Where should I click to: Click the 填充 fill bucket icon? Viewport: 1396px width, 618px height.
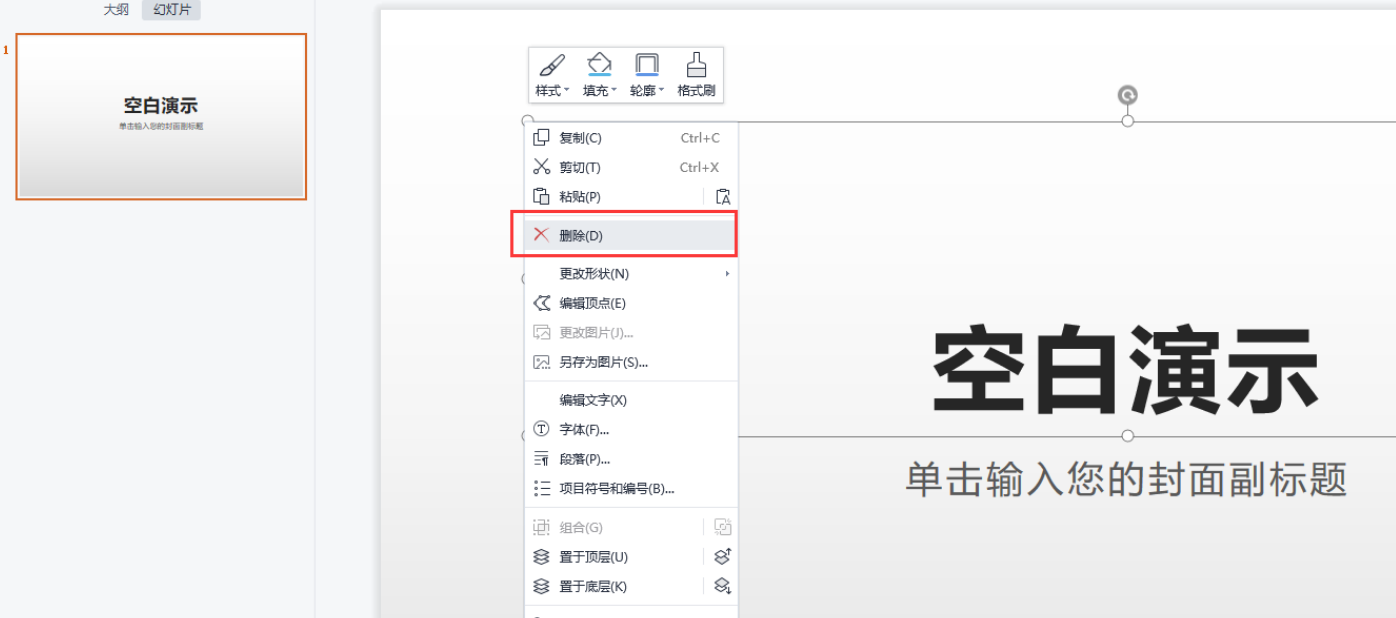pyautogui.click(x=599, y=64)
